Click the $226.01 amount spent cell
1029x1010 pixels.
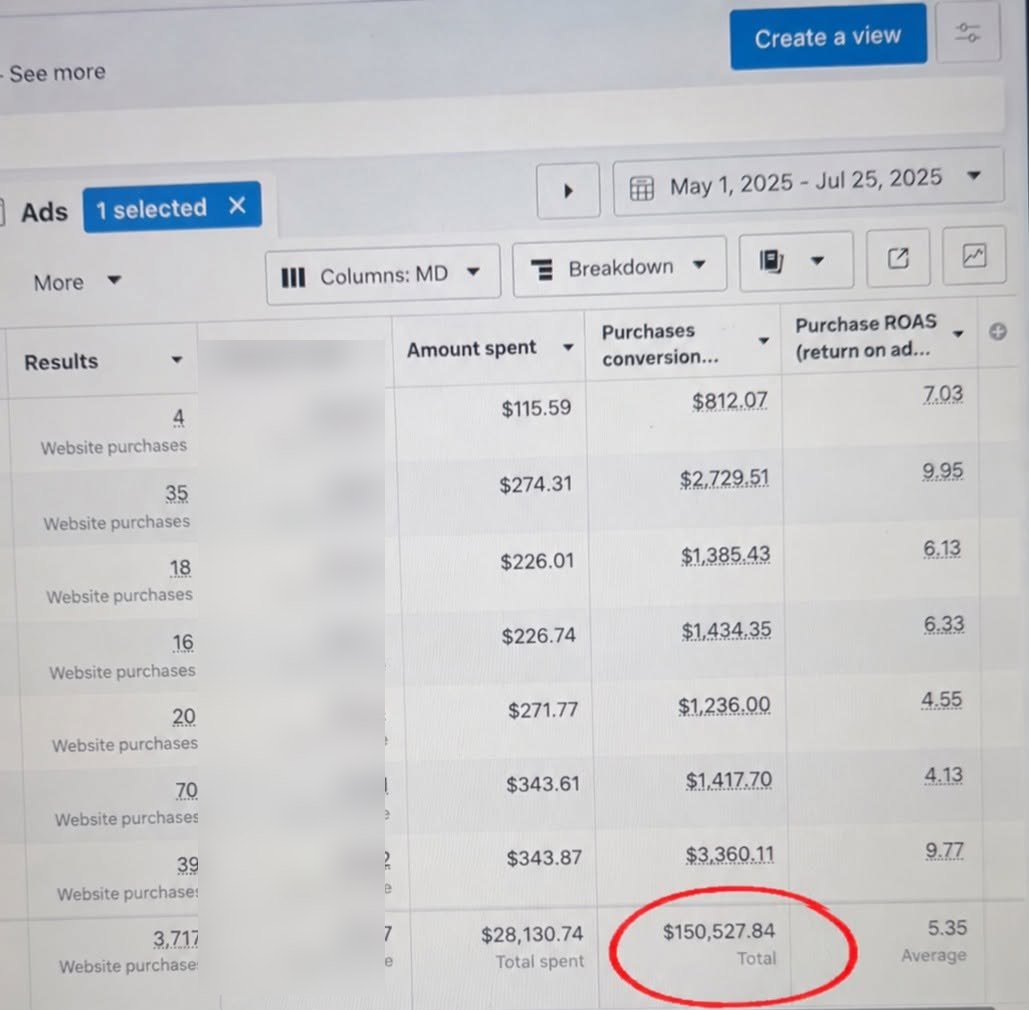[537, 561]
